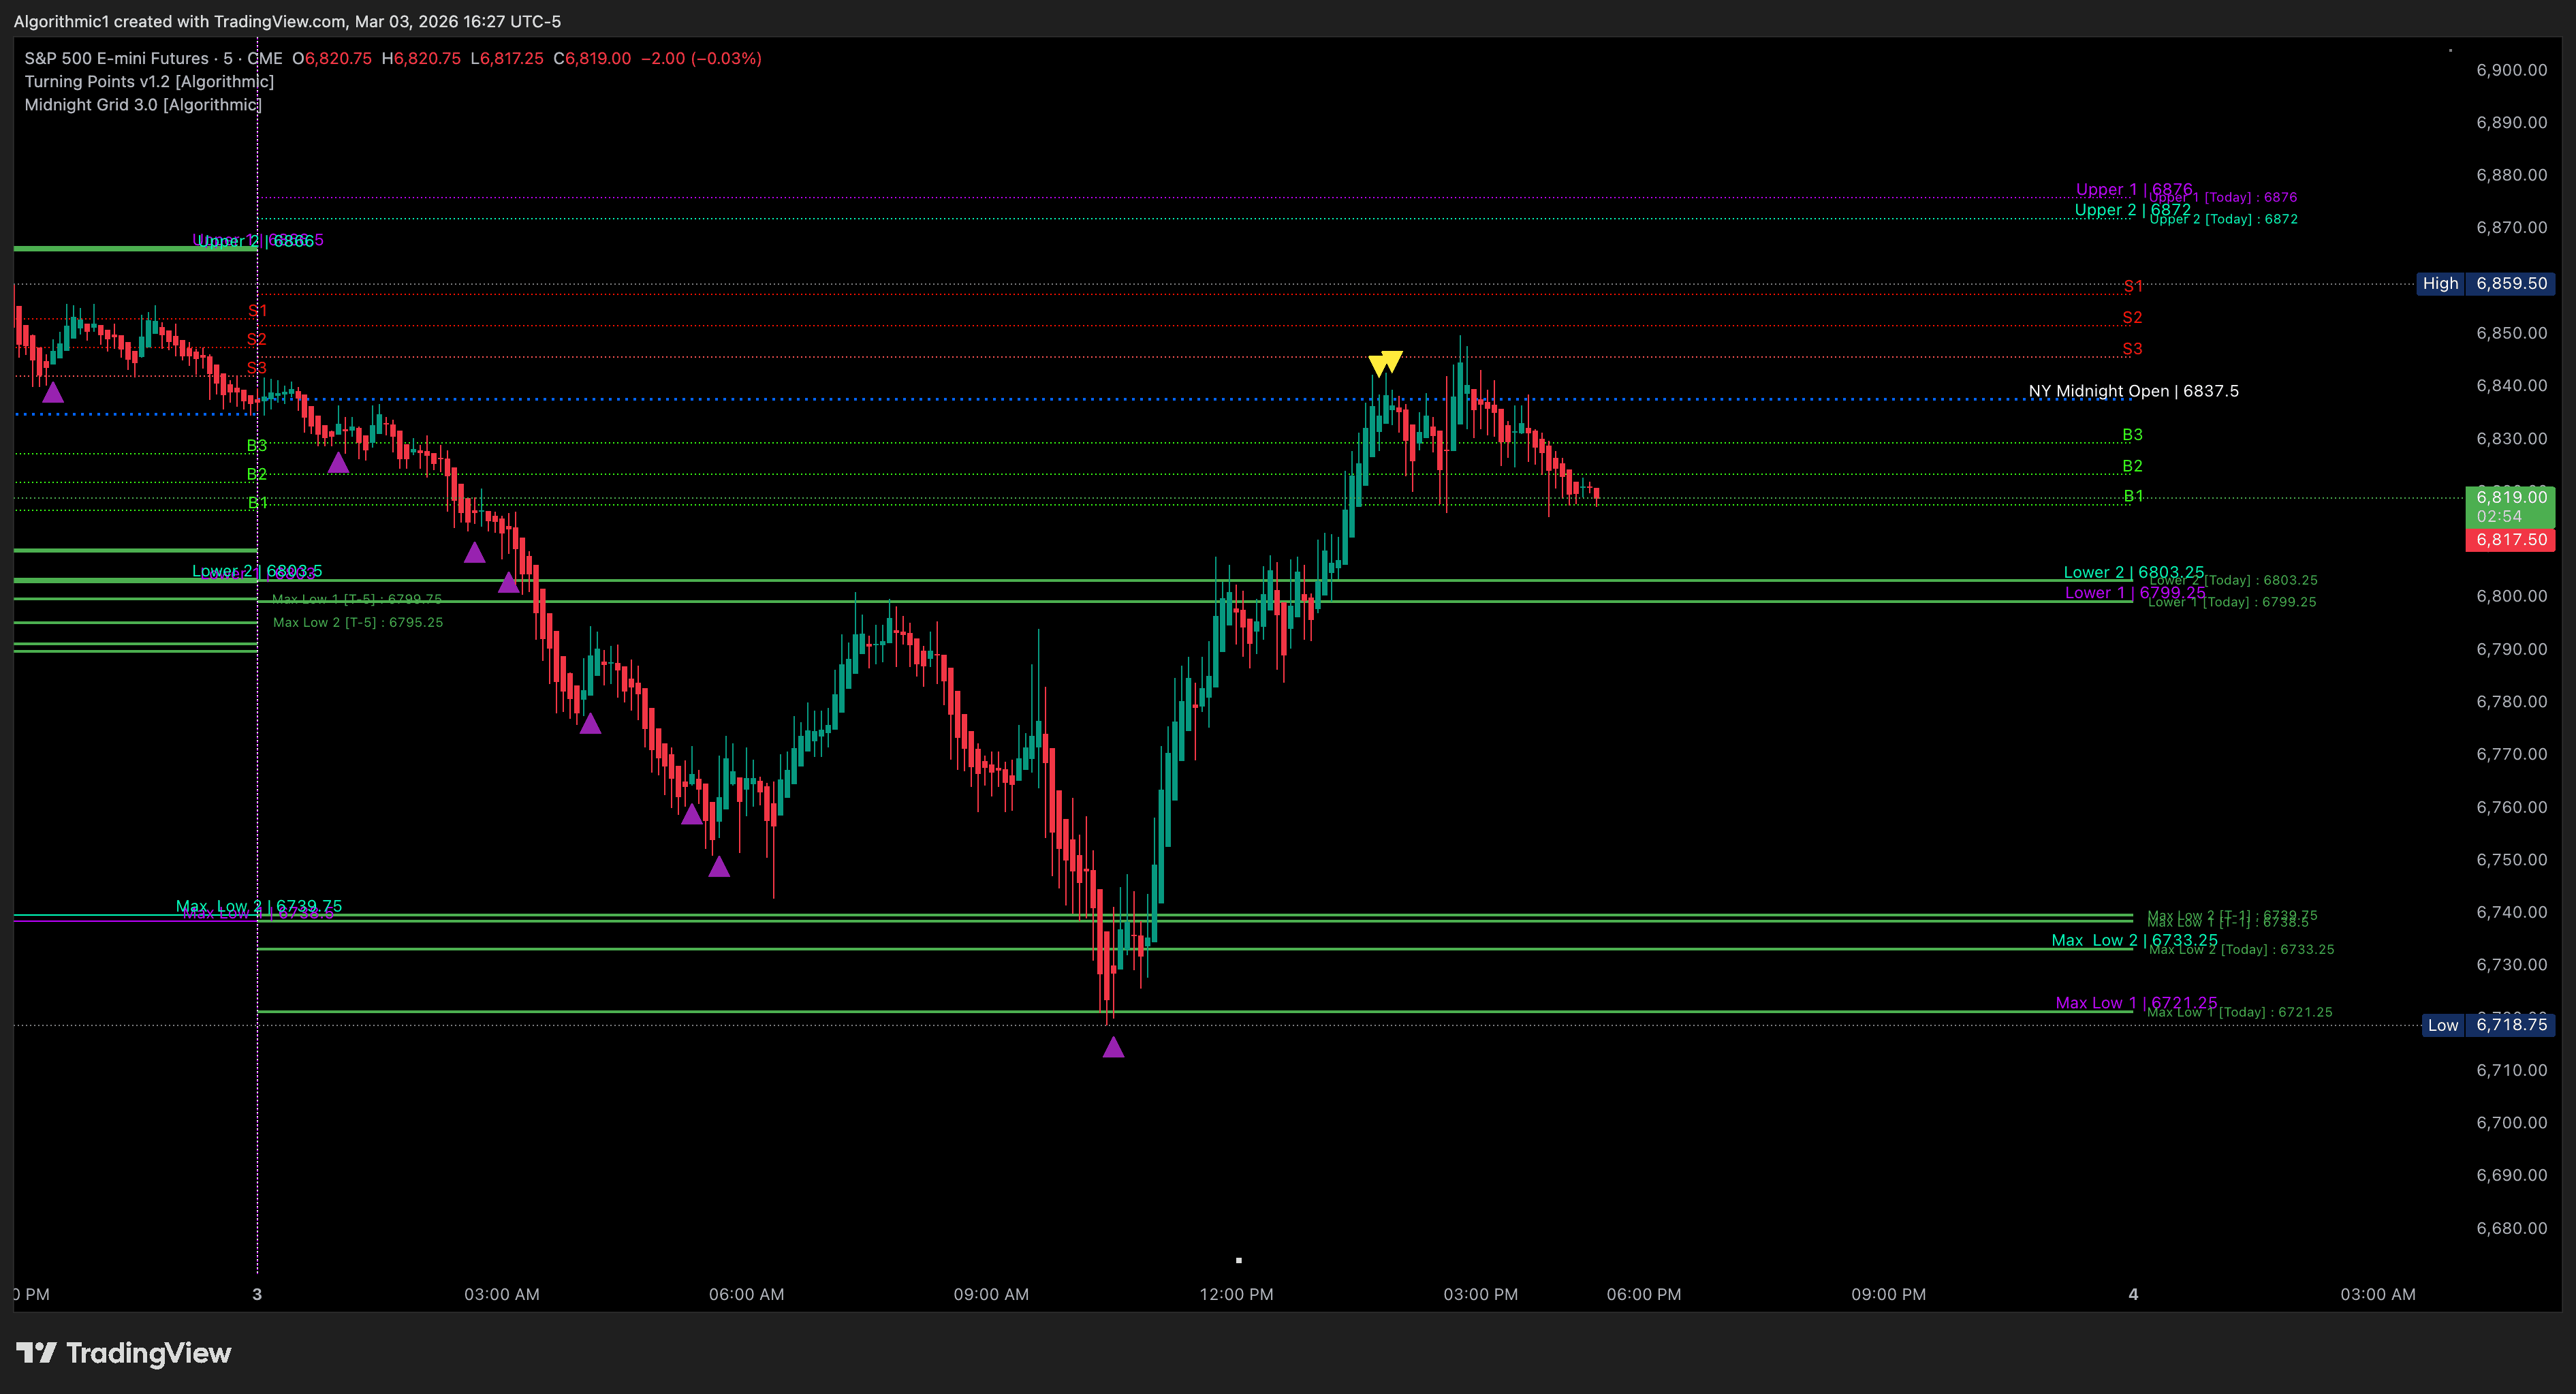This screenshot has height=1394, width=2576.
Task: Click the Low 6,718.75 price label
Action: pos(2488,1024)
